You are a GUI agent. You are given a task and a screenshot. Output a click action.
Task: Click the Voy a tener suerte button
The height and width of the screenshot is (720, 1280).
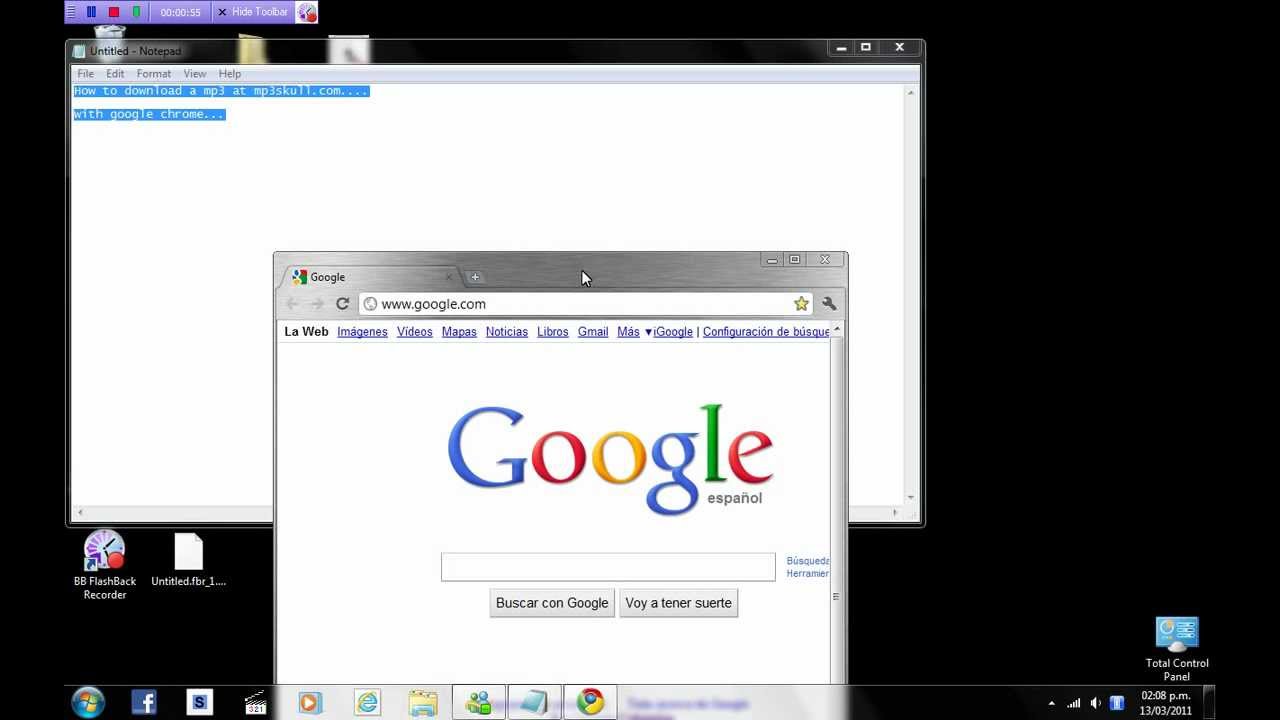click(x=678, y=603)
